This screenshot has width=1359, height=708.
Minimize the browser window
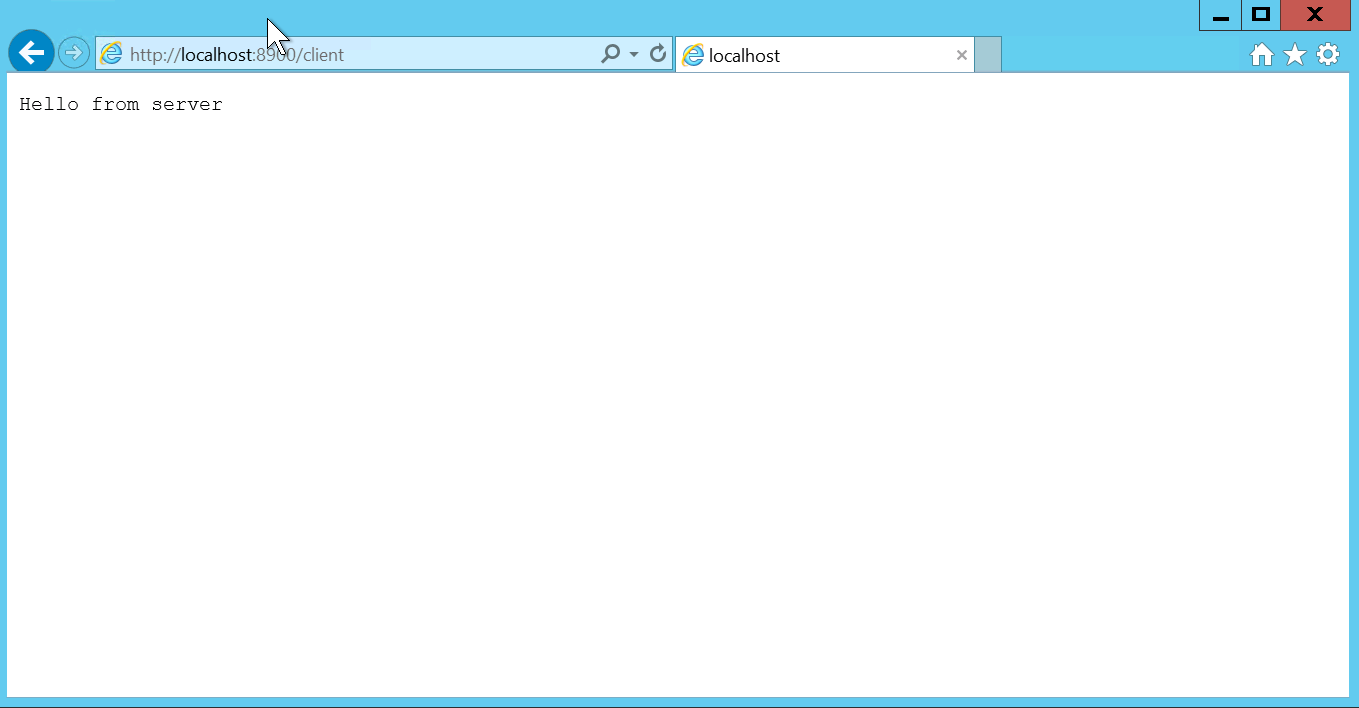[x=1220, y=15]
